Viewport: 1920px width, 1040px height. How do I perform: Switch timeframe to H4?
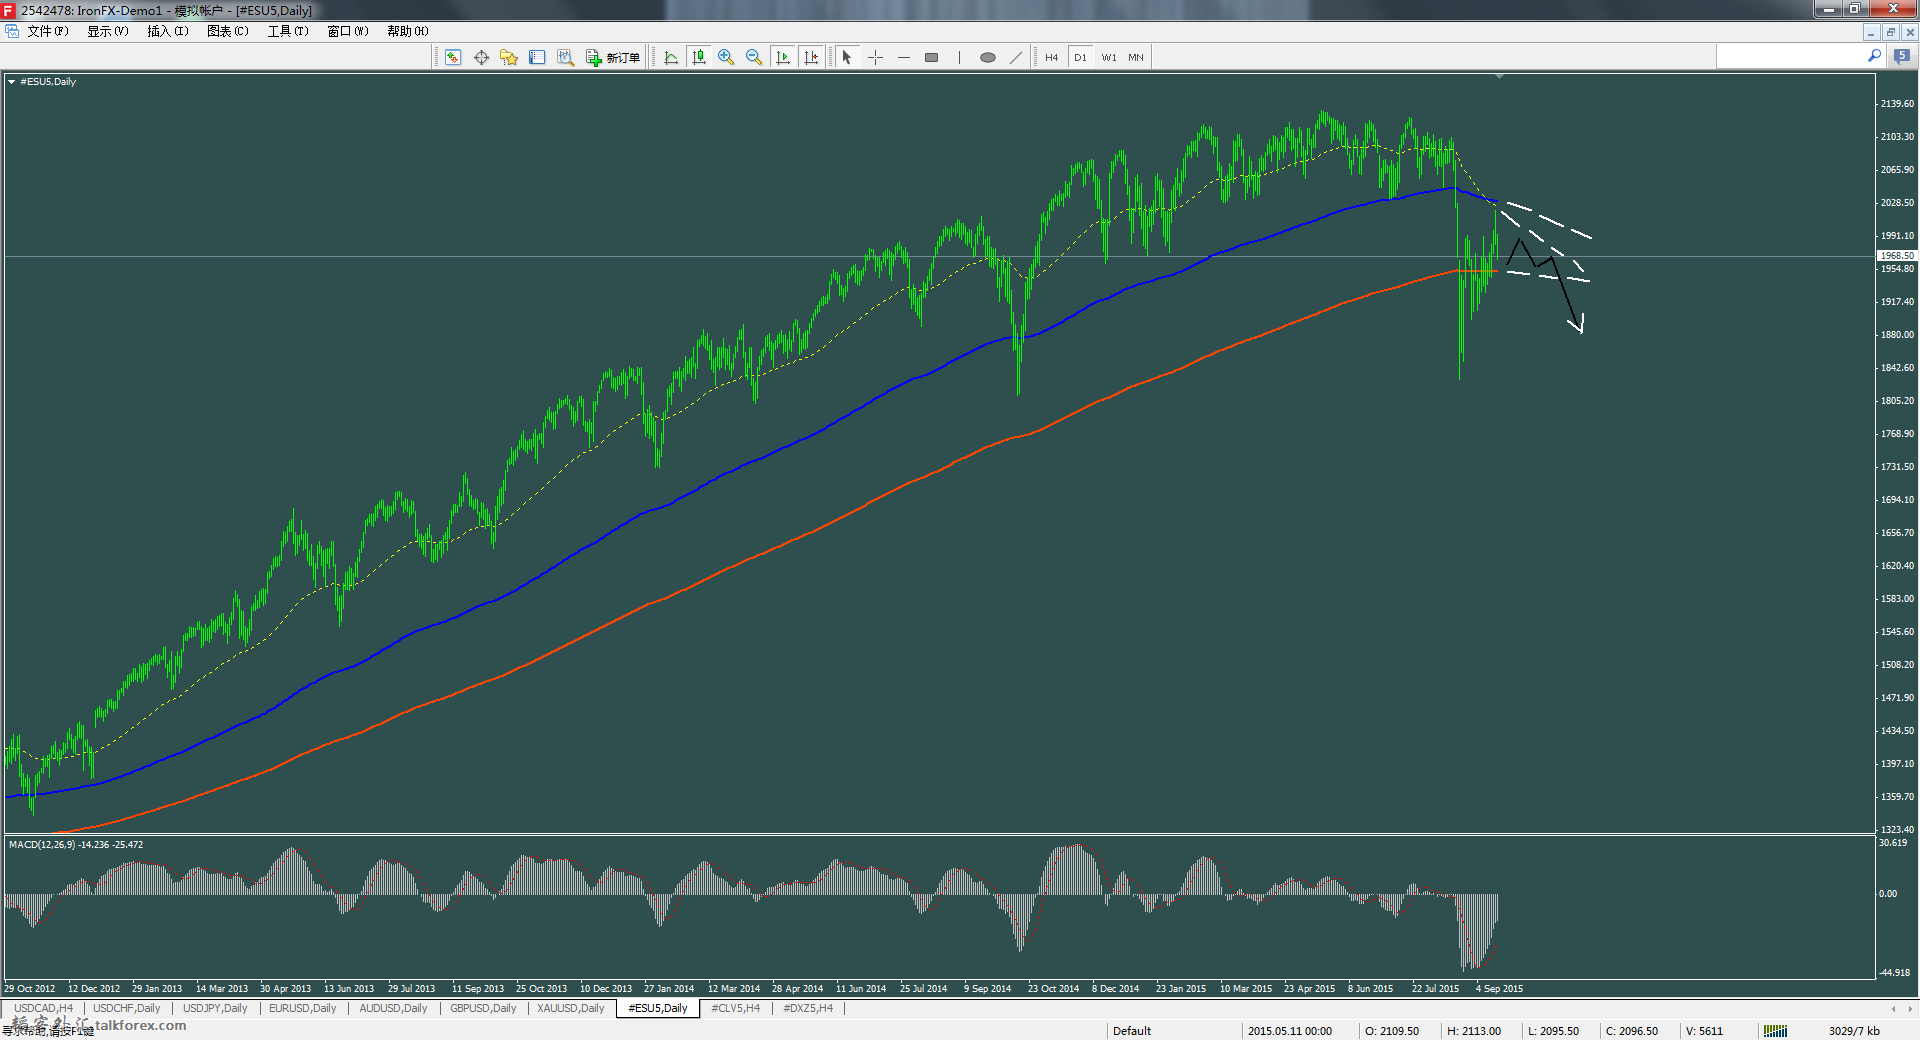tap(1052, 58)
